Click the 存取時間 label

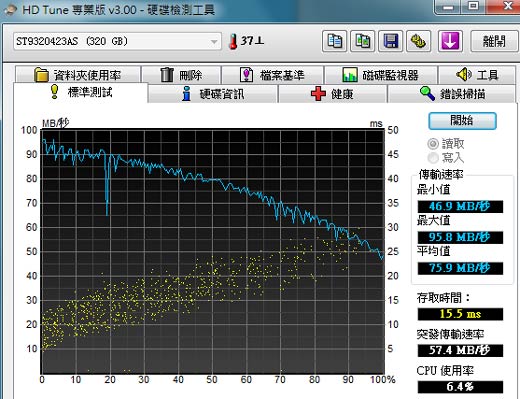pos(443,298)
